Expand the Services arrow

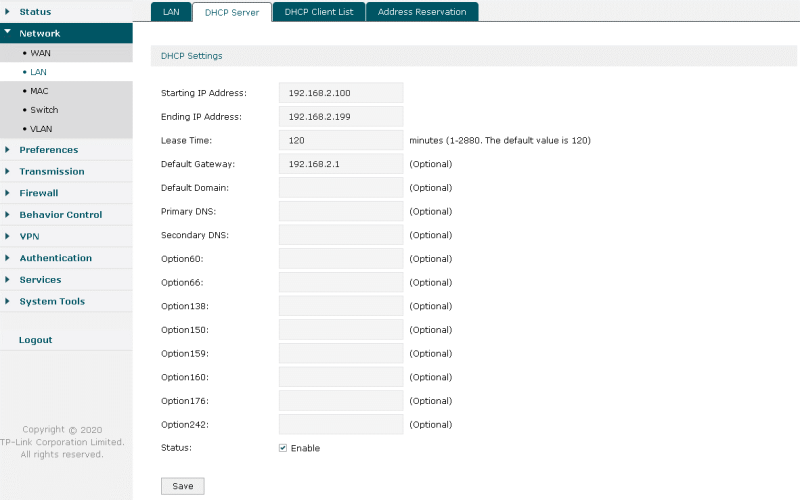[7, 280]
